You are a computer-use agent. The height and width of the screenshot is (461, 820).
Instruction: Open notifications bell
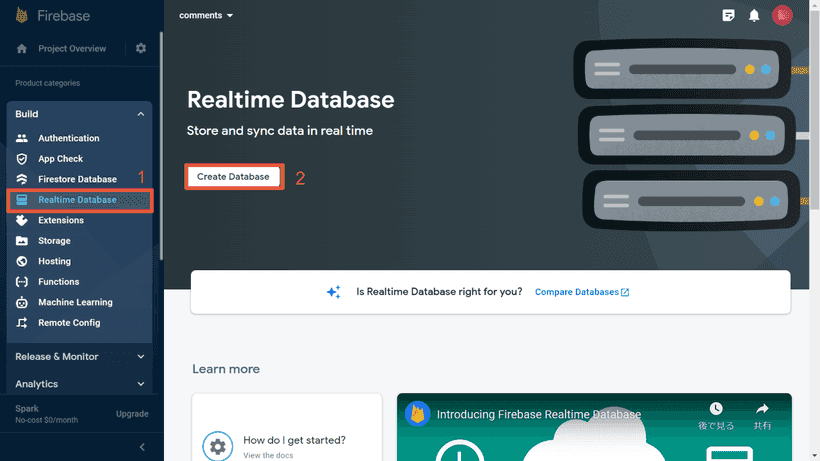point(754,15)
